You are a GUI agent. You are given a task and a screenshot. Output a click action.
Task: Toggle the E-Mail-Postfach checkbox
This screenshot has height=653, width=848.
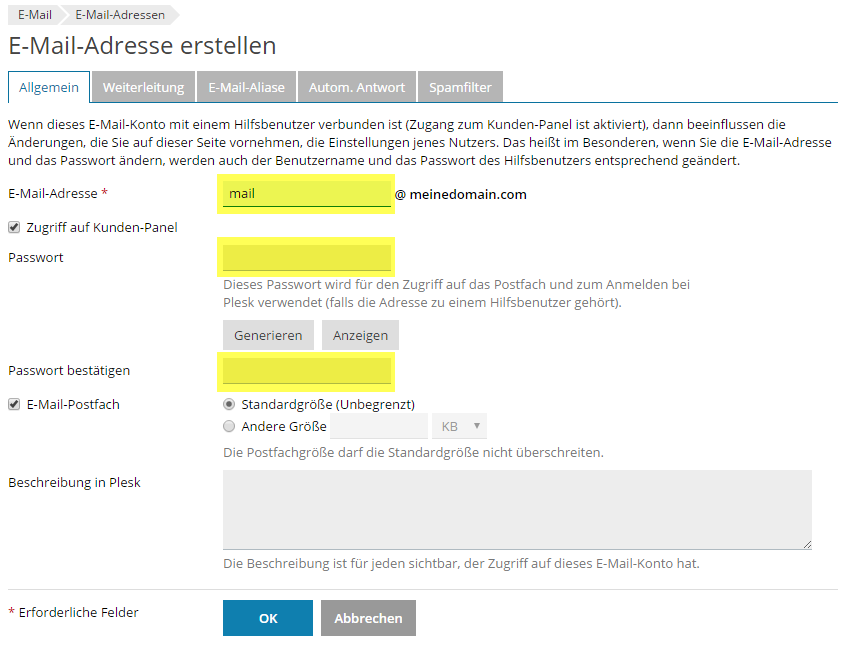[x=14, y=404]
